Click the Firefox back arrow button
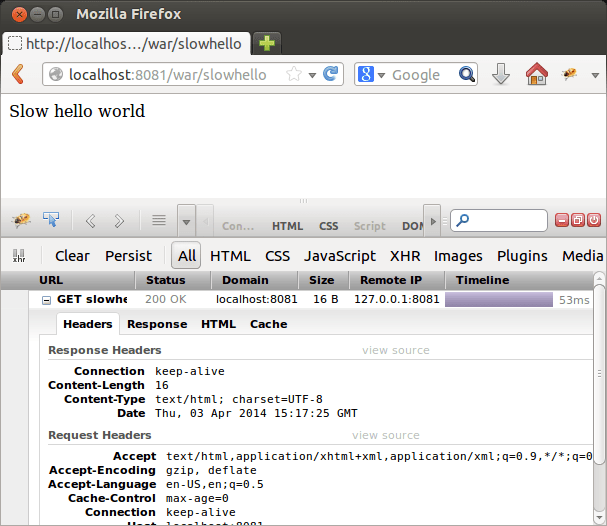 (x=17, y=74)
